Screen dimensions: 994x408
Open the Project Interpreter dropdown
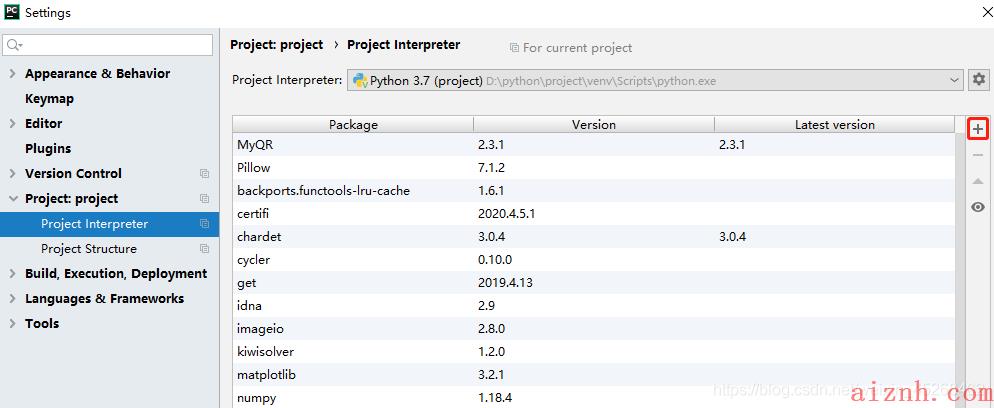(x=655, y=80)
